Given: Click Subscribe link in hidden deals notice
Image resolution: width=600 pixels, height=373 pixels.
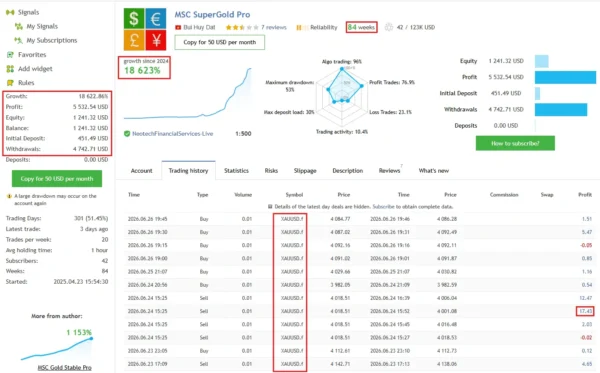Looking at the screenshot, I should click(383, 207).
